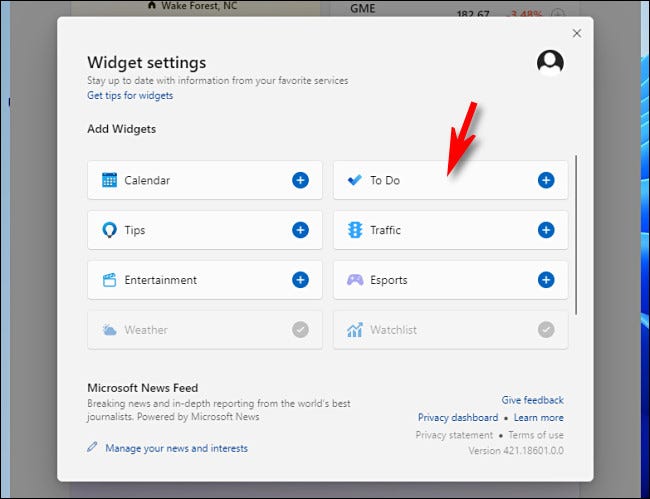Image resolution: width=650 pixels, height=499 pixels.
Task: Click the Traffic light icon
Action: 355,230
